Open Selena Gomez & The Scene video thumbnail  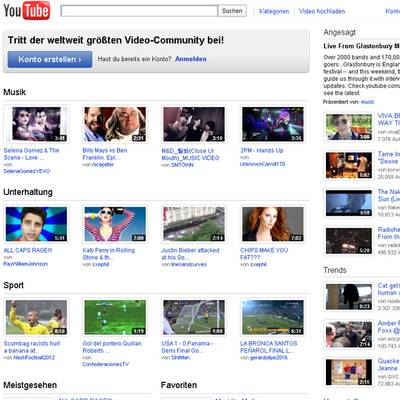click(36, 124)
